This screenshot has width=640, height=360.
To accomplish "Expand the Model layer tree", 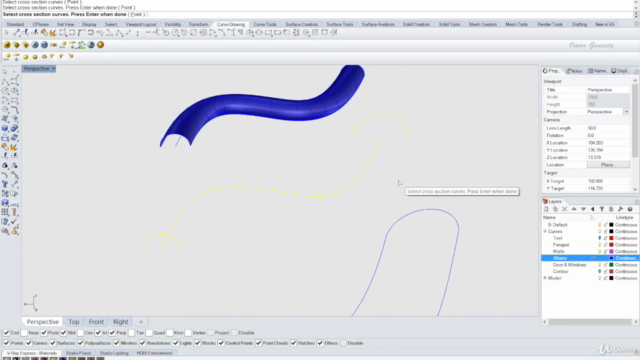I will click(545, 278).
